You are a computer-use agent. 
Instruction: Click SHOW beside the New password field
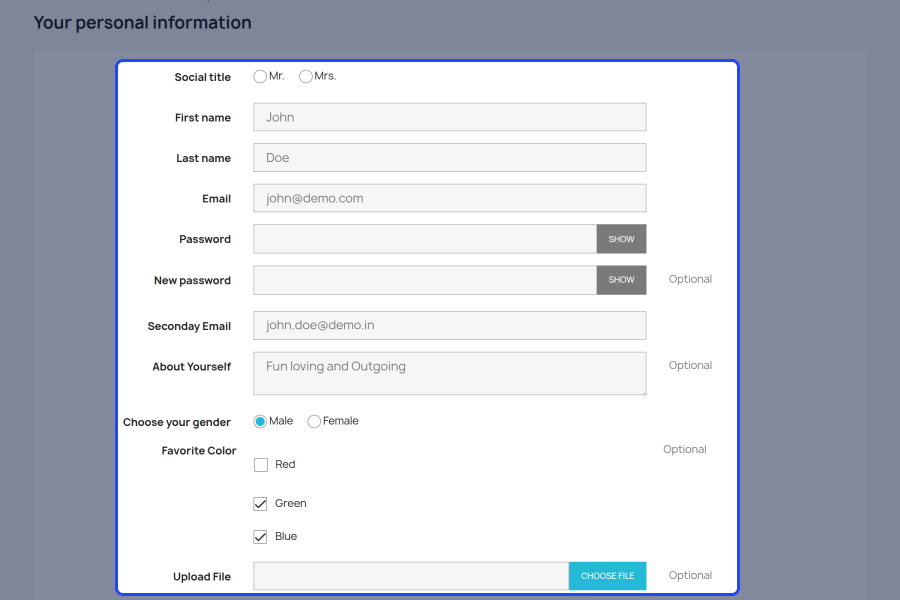621,280
